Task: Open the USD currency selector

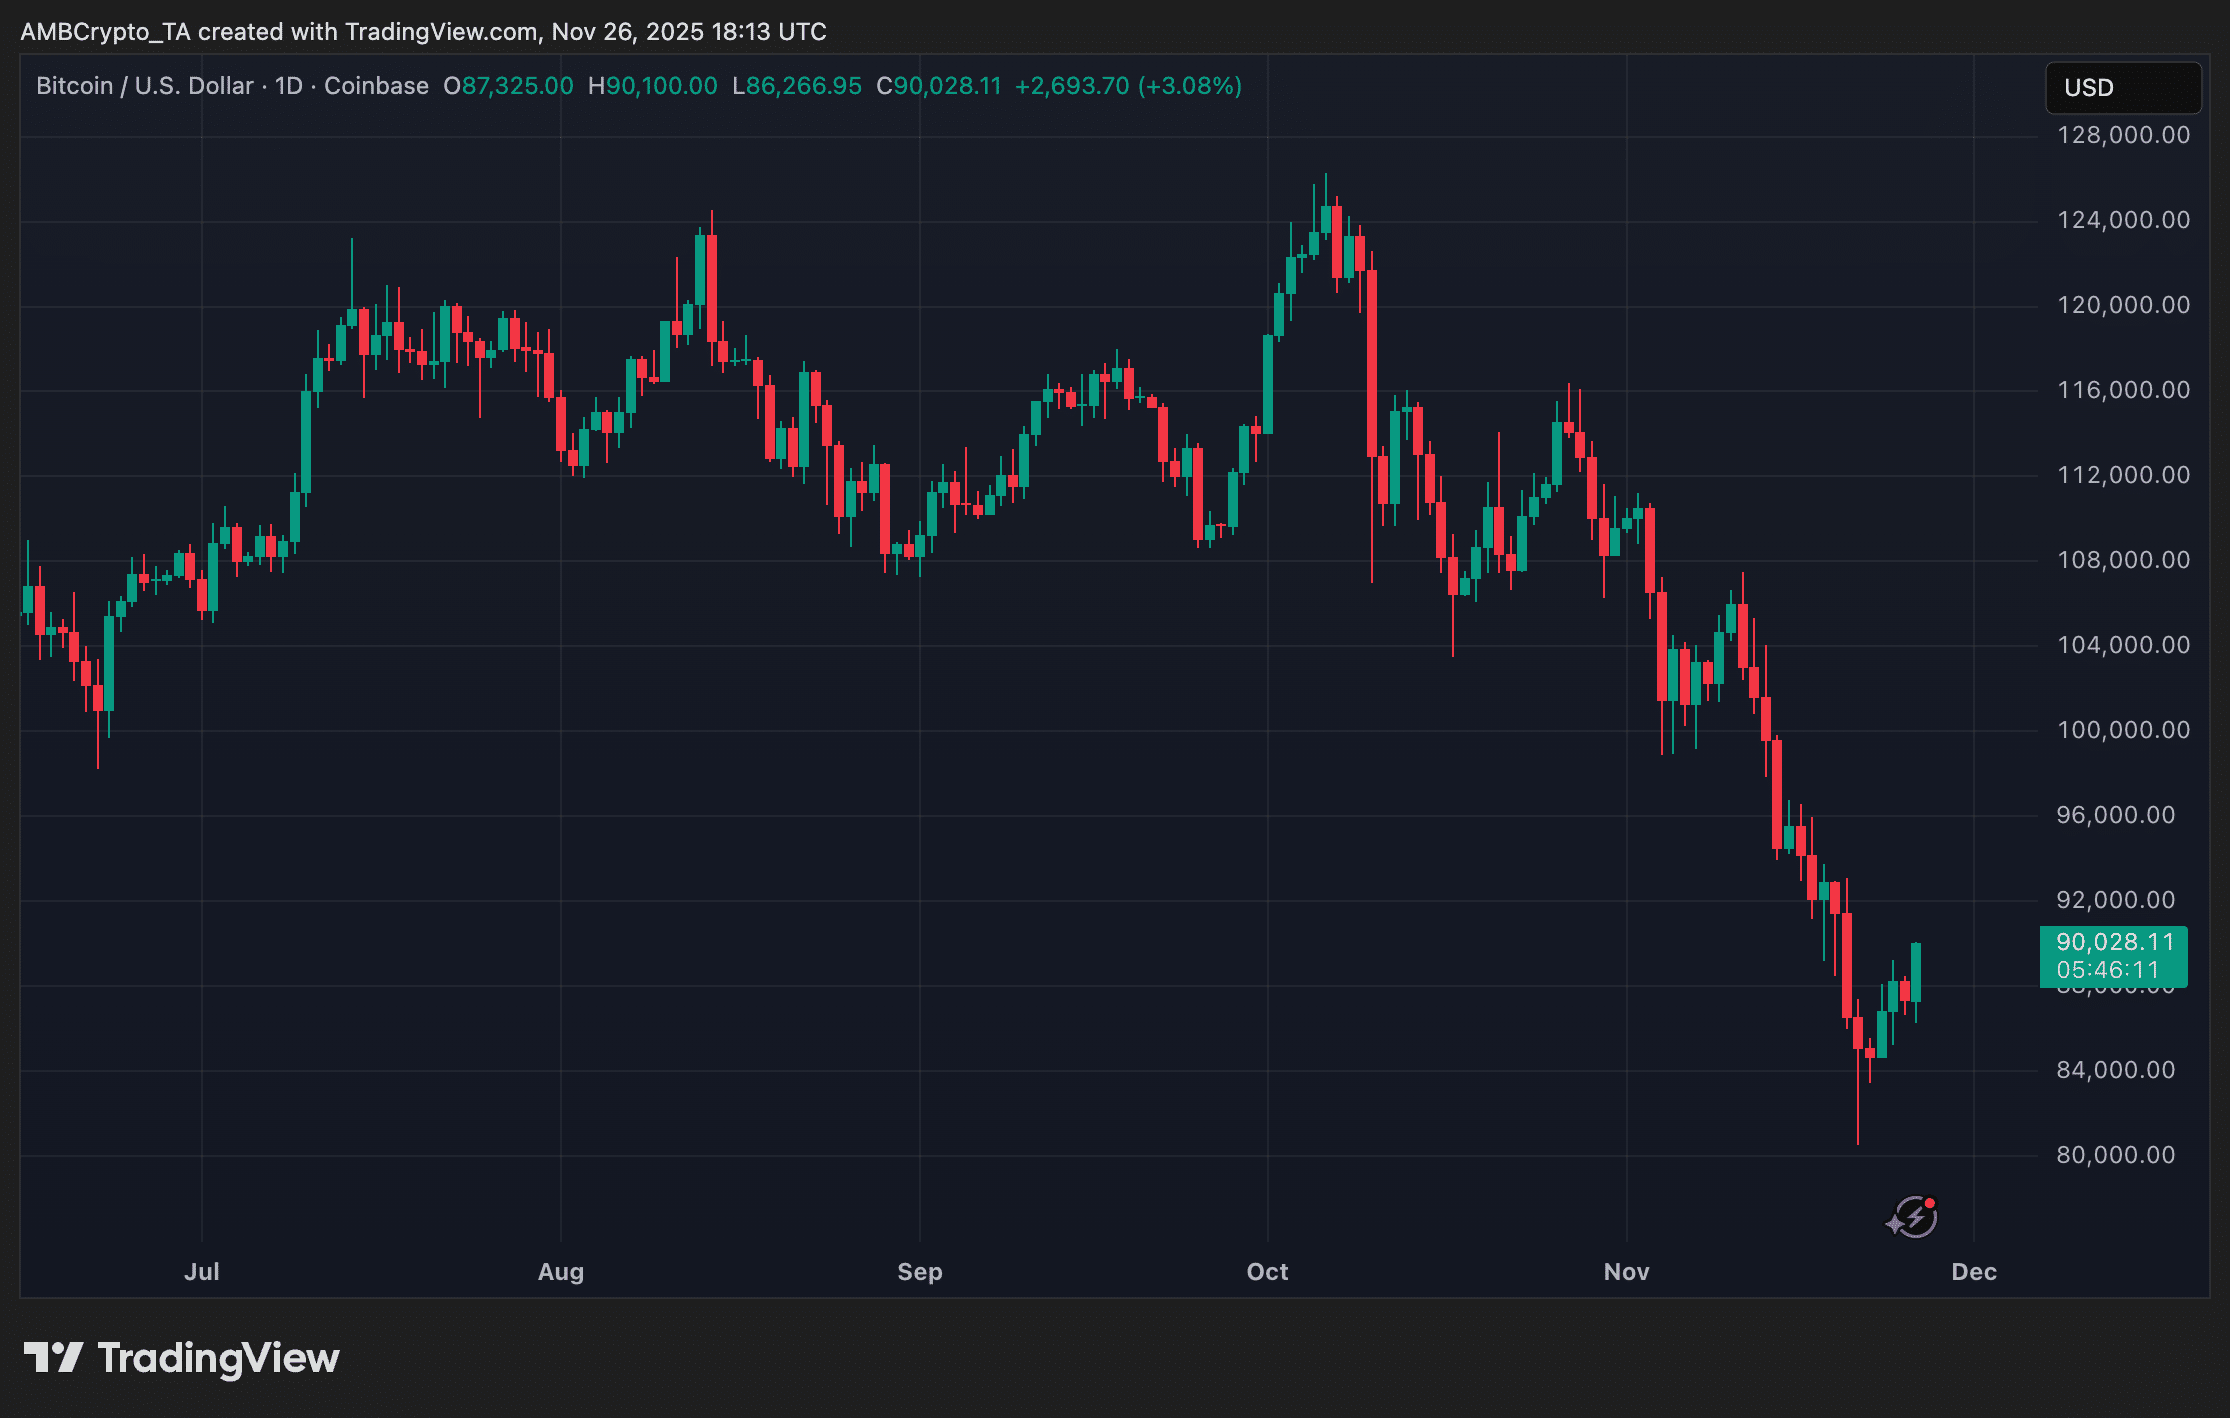Action: tap(2122, 88)
